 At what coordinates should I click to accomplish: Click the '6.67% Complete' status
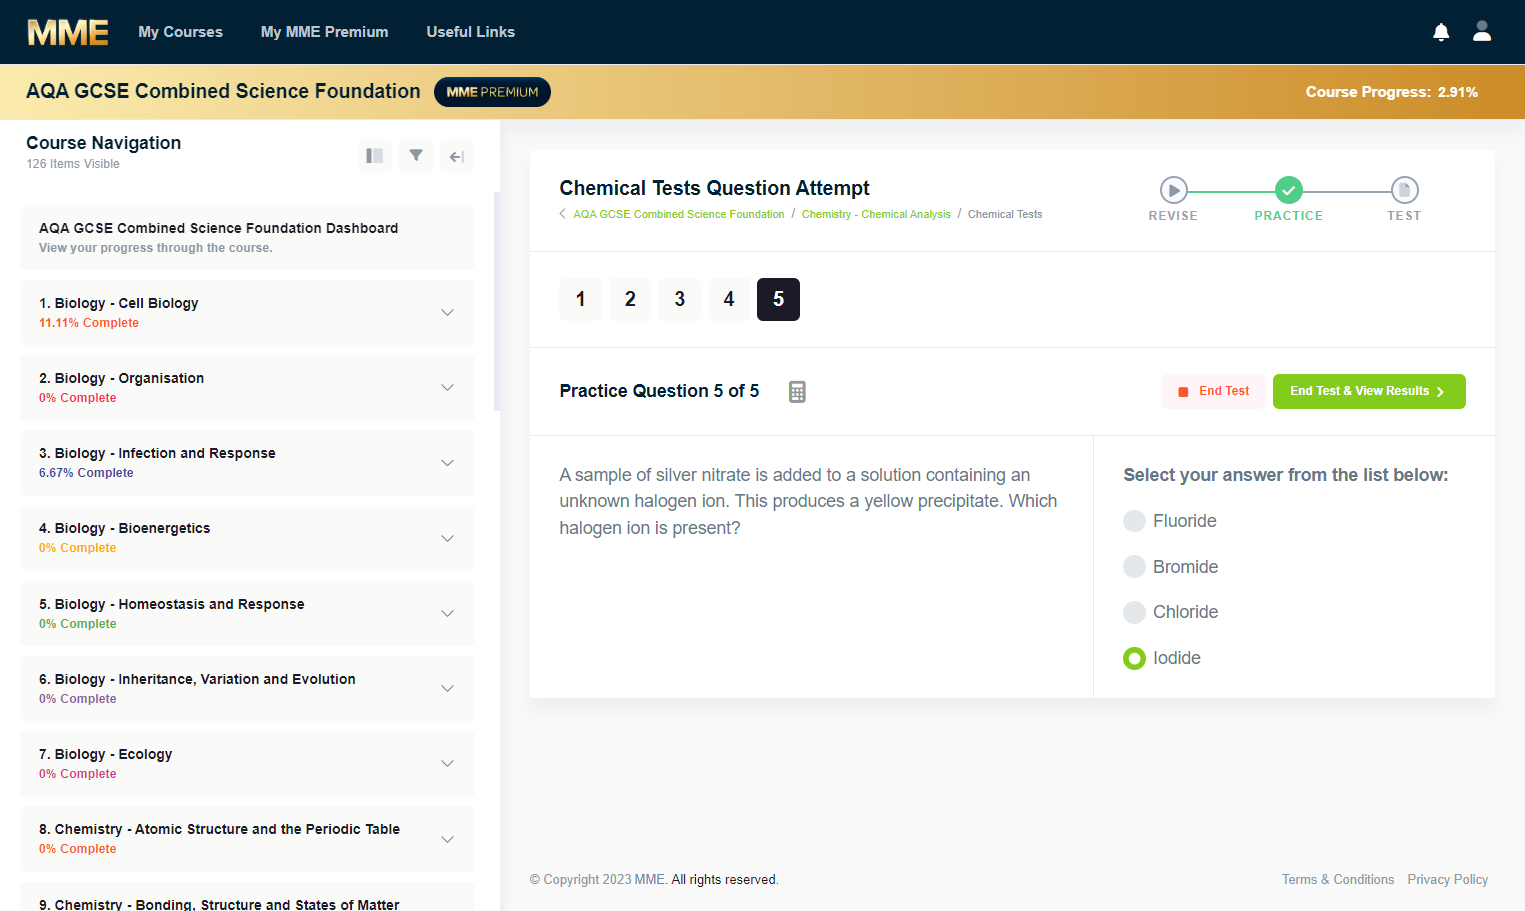tap(86, 473)
